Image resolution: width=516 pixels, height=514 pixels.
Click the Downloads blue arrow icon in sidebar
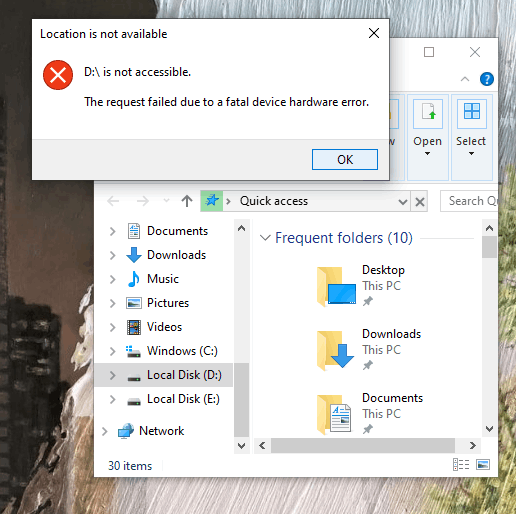click(134, 255)
